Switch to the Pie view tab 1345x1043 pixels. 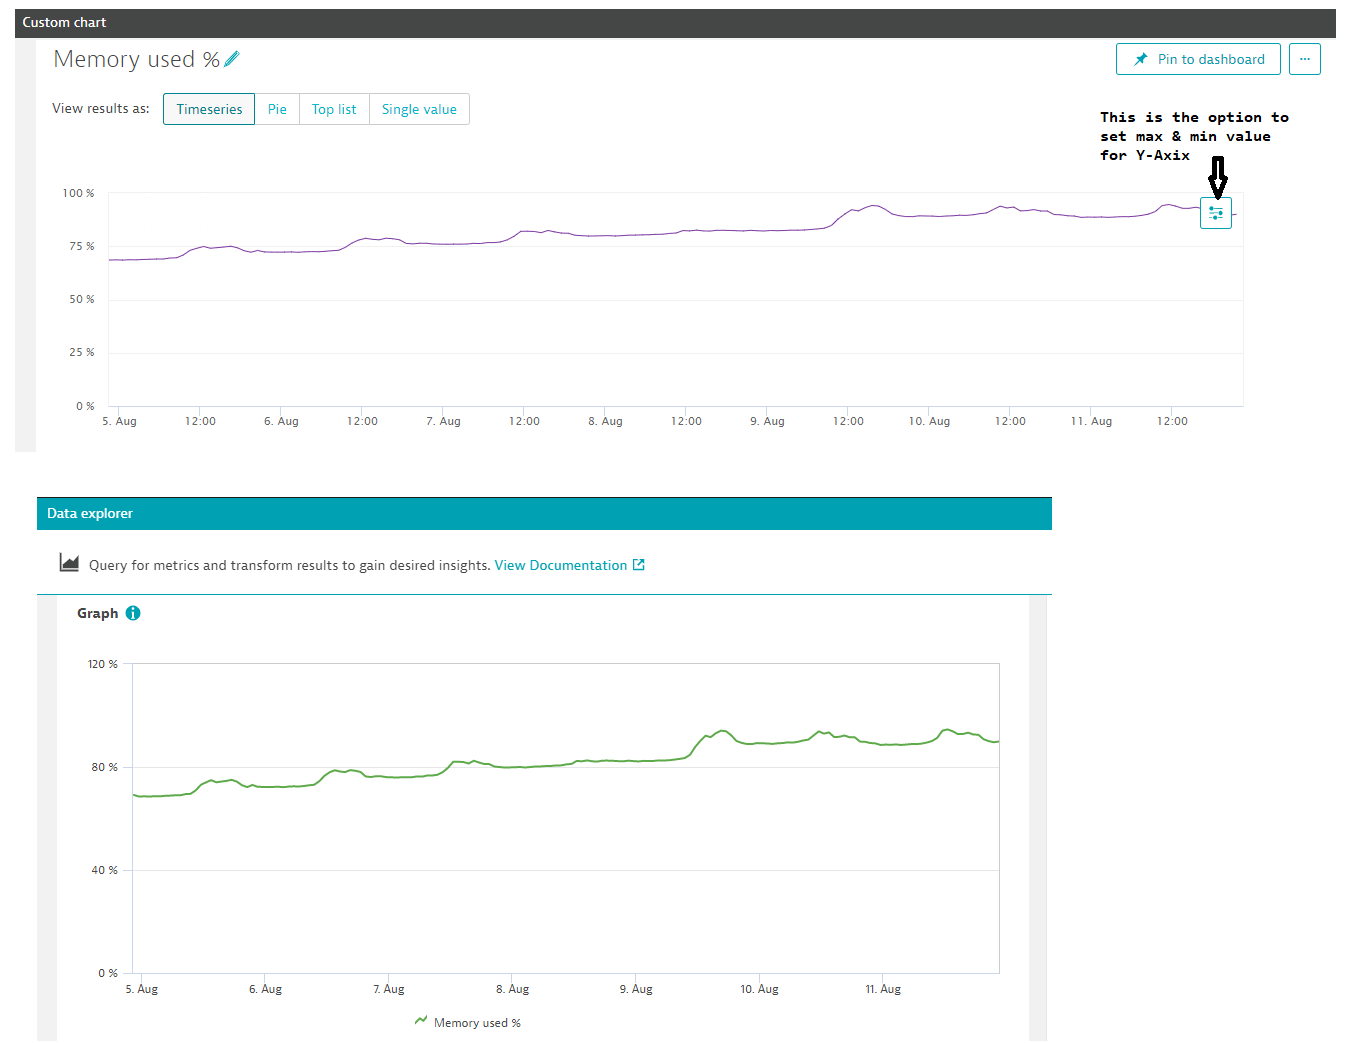(277, 109)
